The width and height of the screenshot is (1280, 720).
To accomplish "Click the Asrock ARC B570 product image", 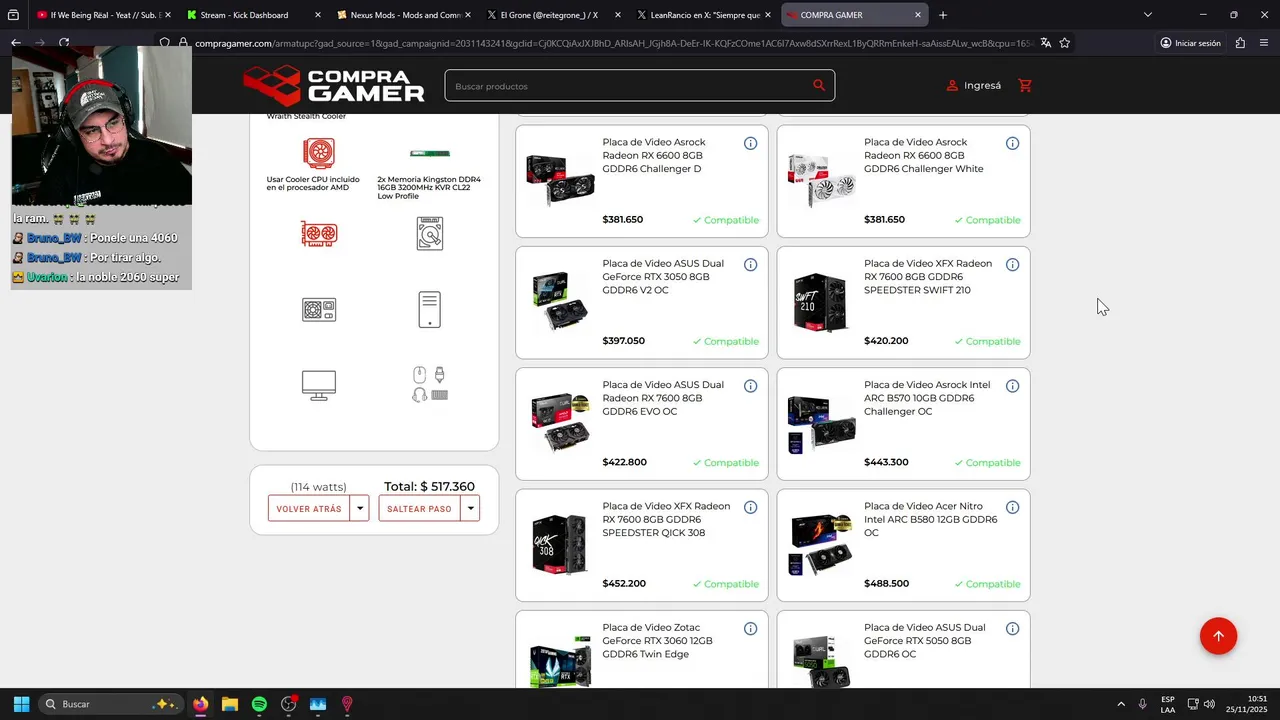I will pos(821,423).
